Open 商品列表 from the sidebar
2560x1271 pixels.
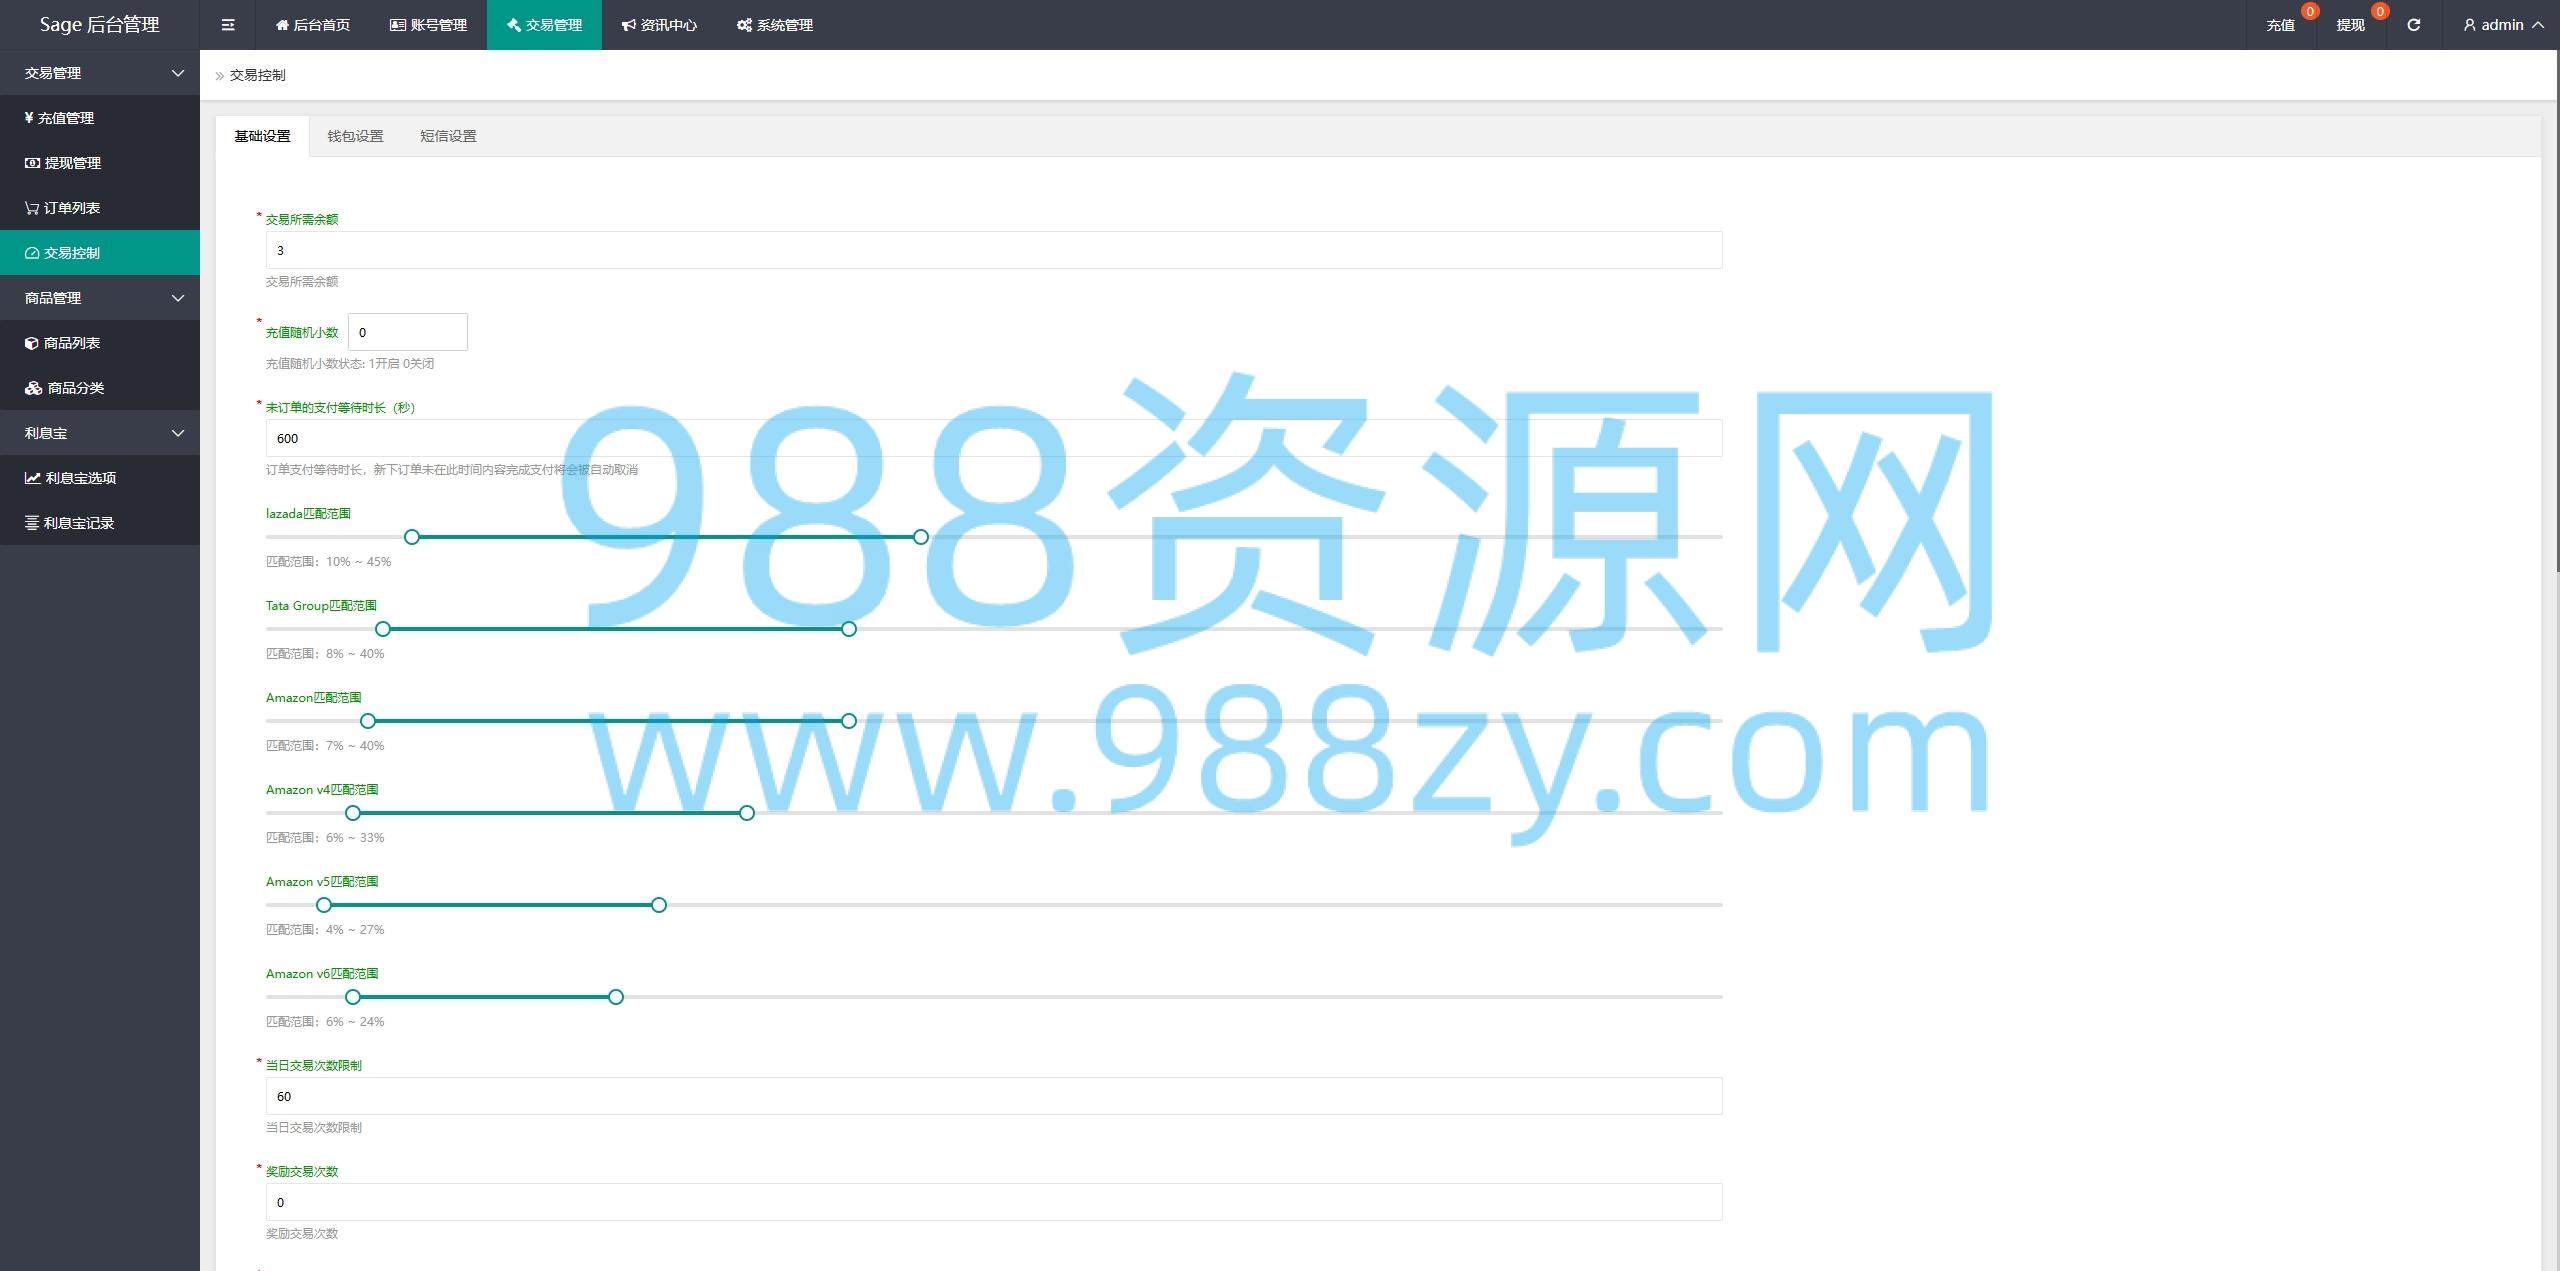tap(71, 343)
